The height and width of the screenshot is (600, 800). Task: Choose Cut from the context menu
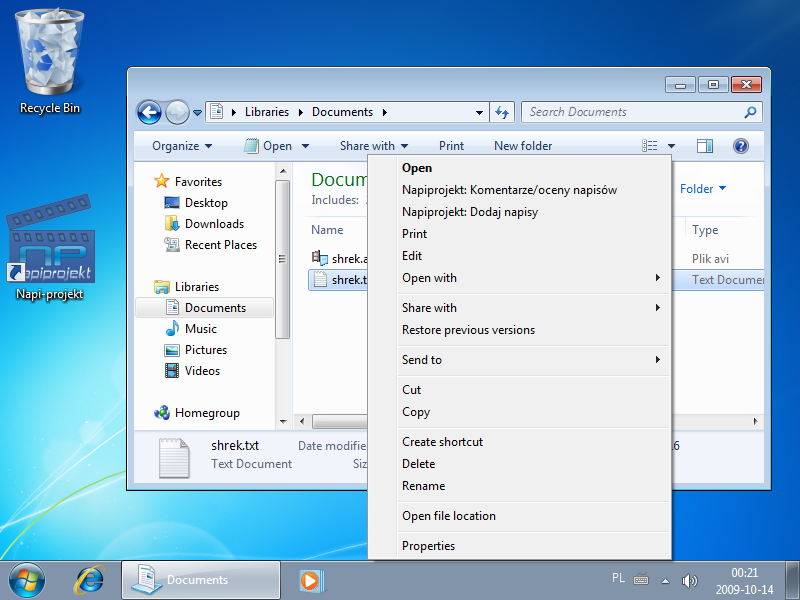(534, 390)
